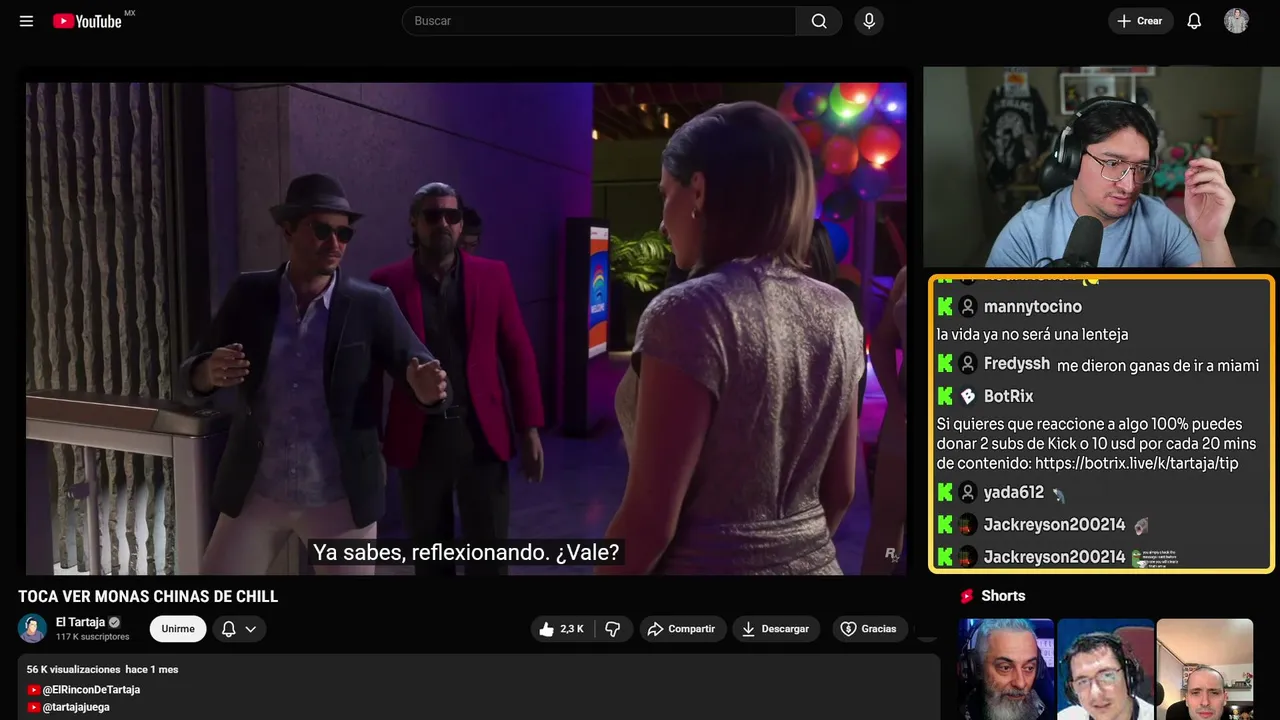Click the username Fredyssh in chat
This screenshot has height=720, width=1280.
[1017, 364]
